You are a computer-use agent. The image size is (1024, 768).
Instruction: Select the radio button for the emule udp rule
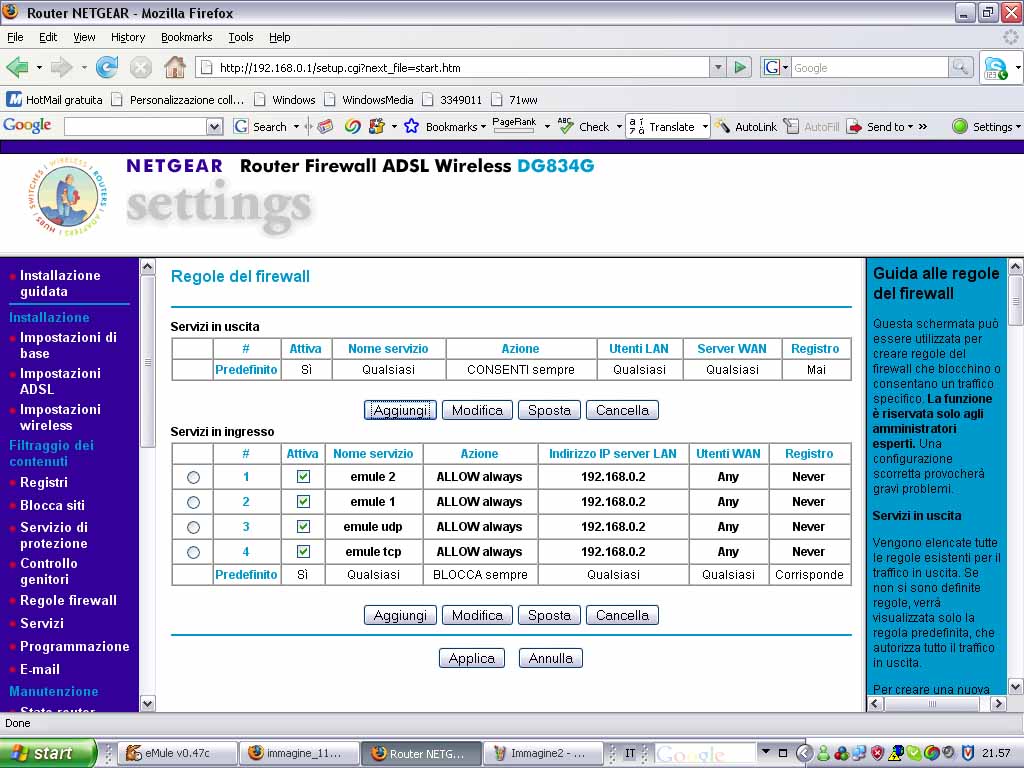193,527
